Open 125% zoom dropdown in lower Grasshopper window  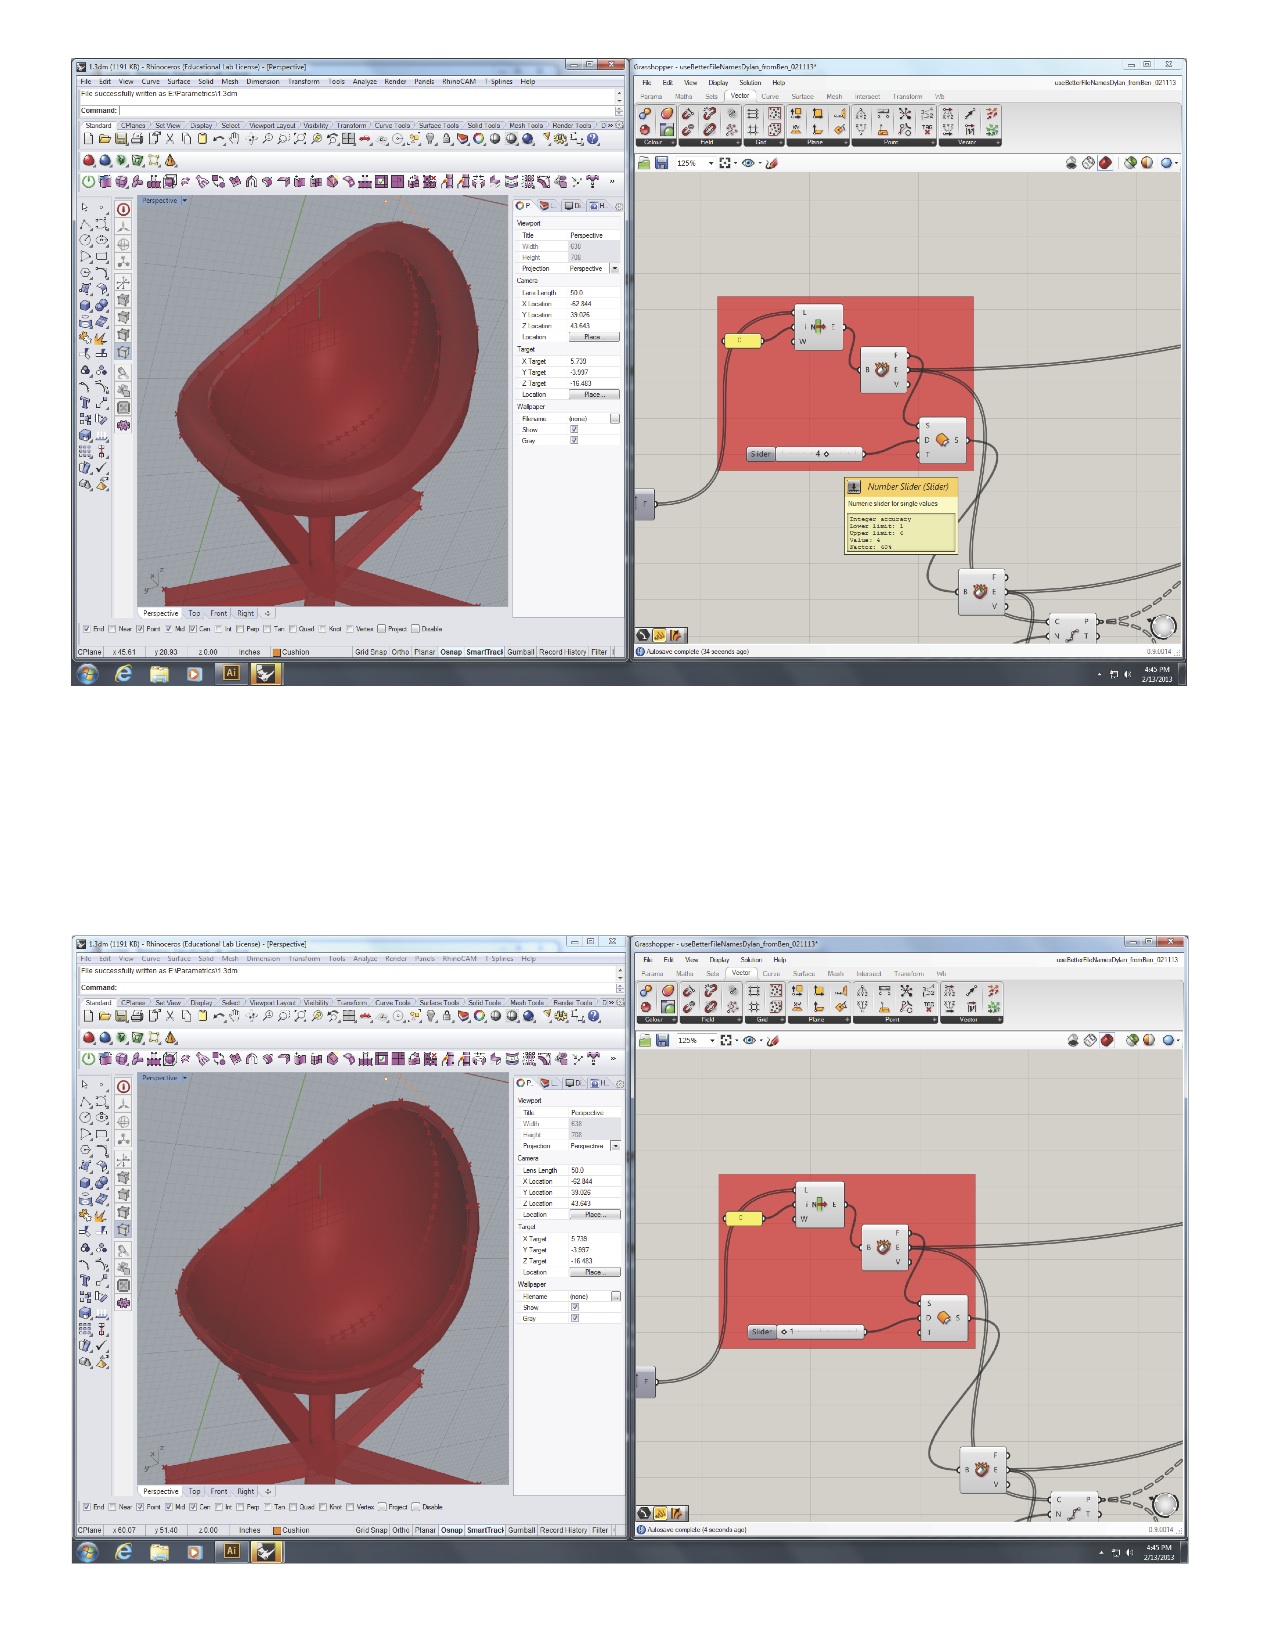(713, 1040)
